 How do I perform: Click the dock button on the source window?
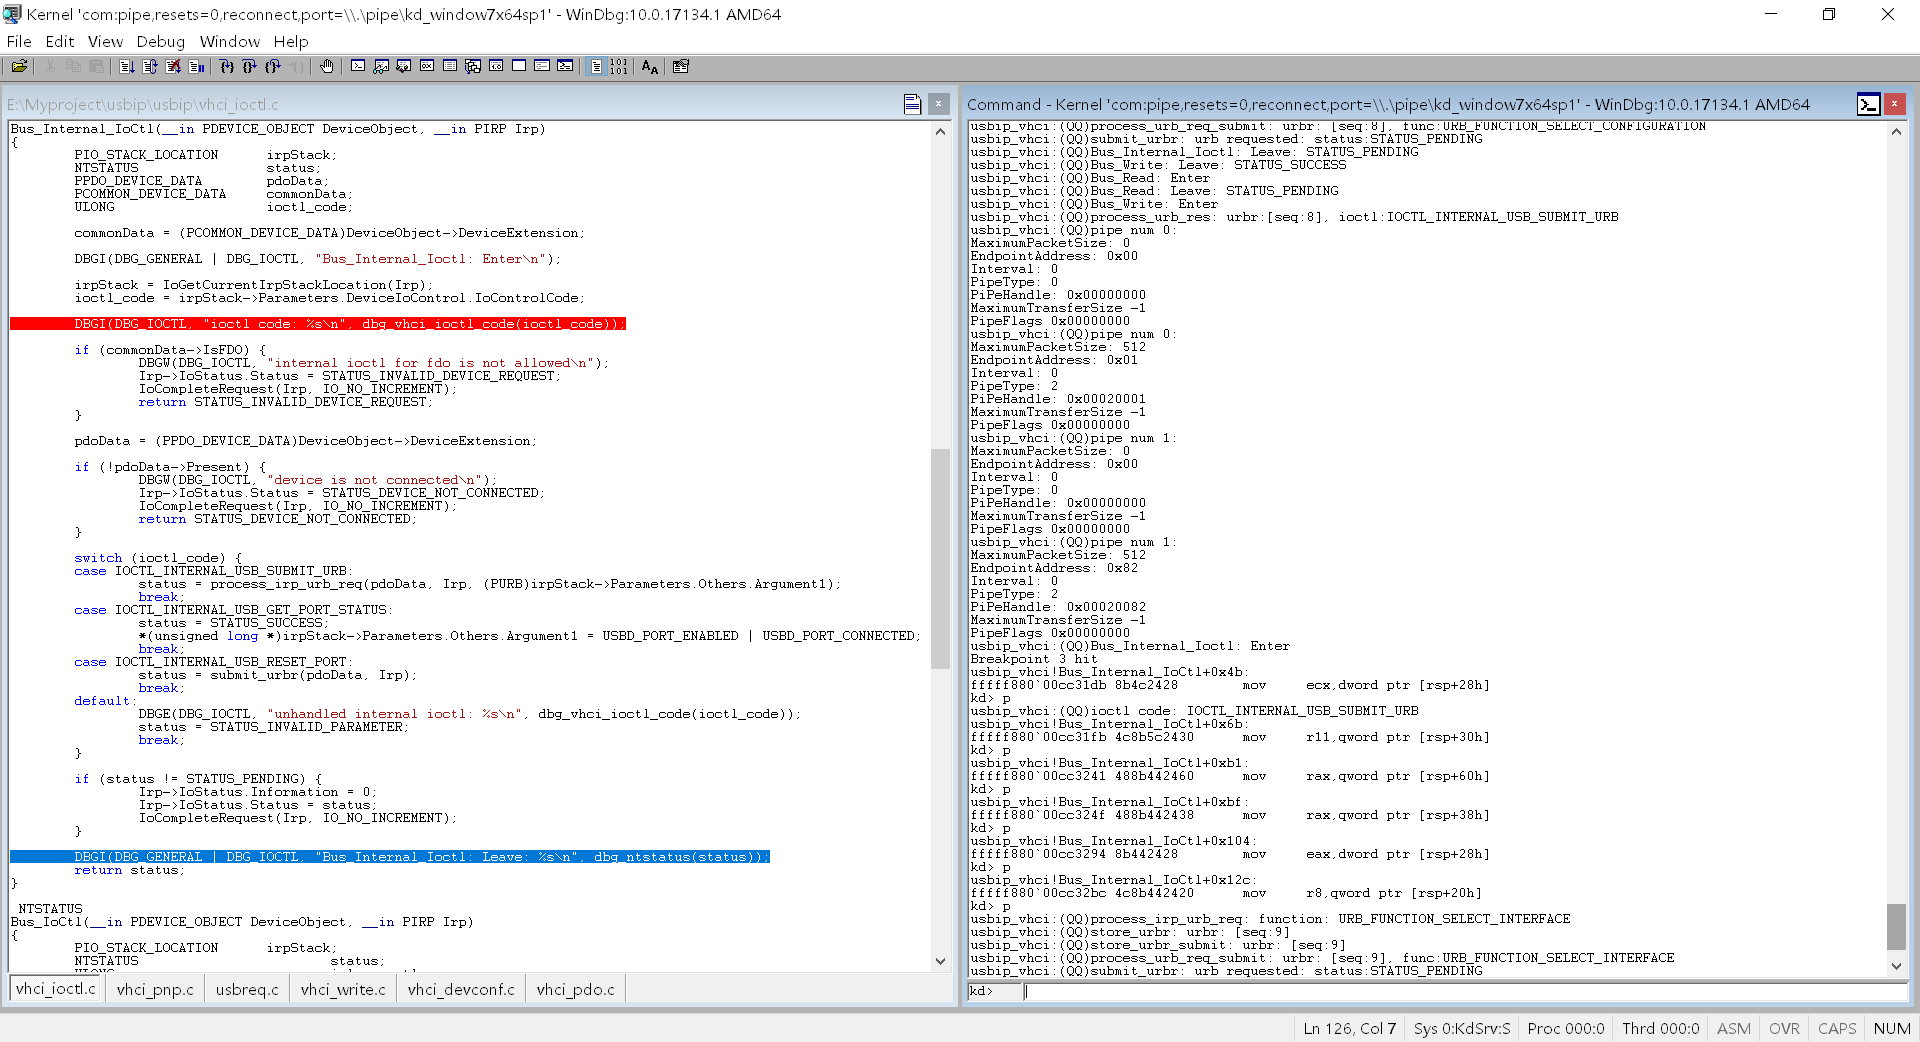(913, 103)
